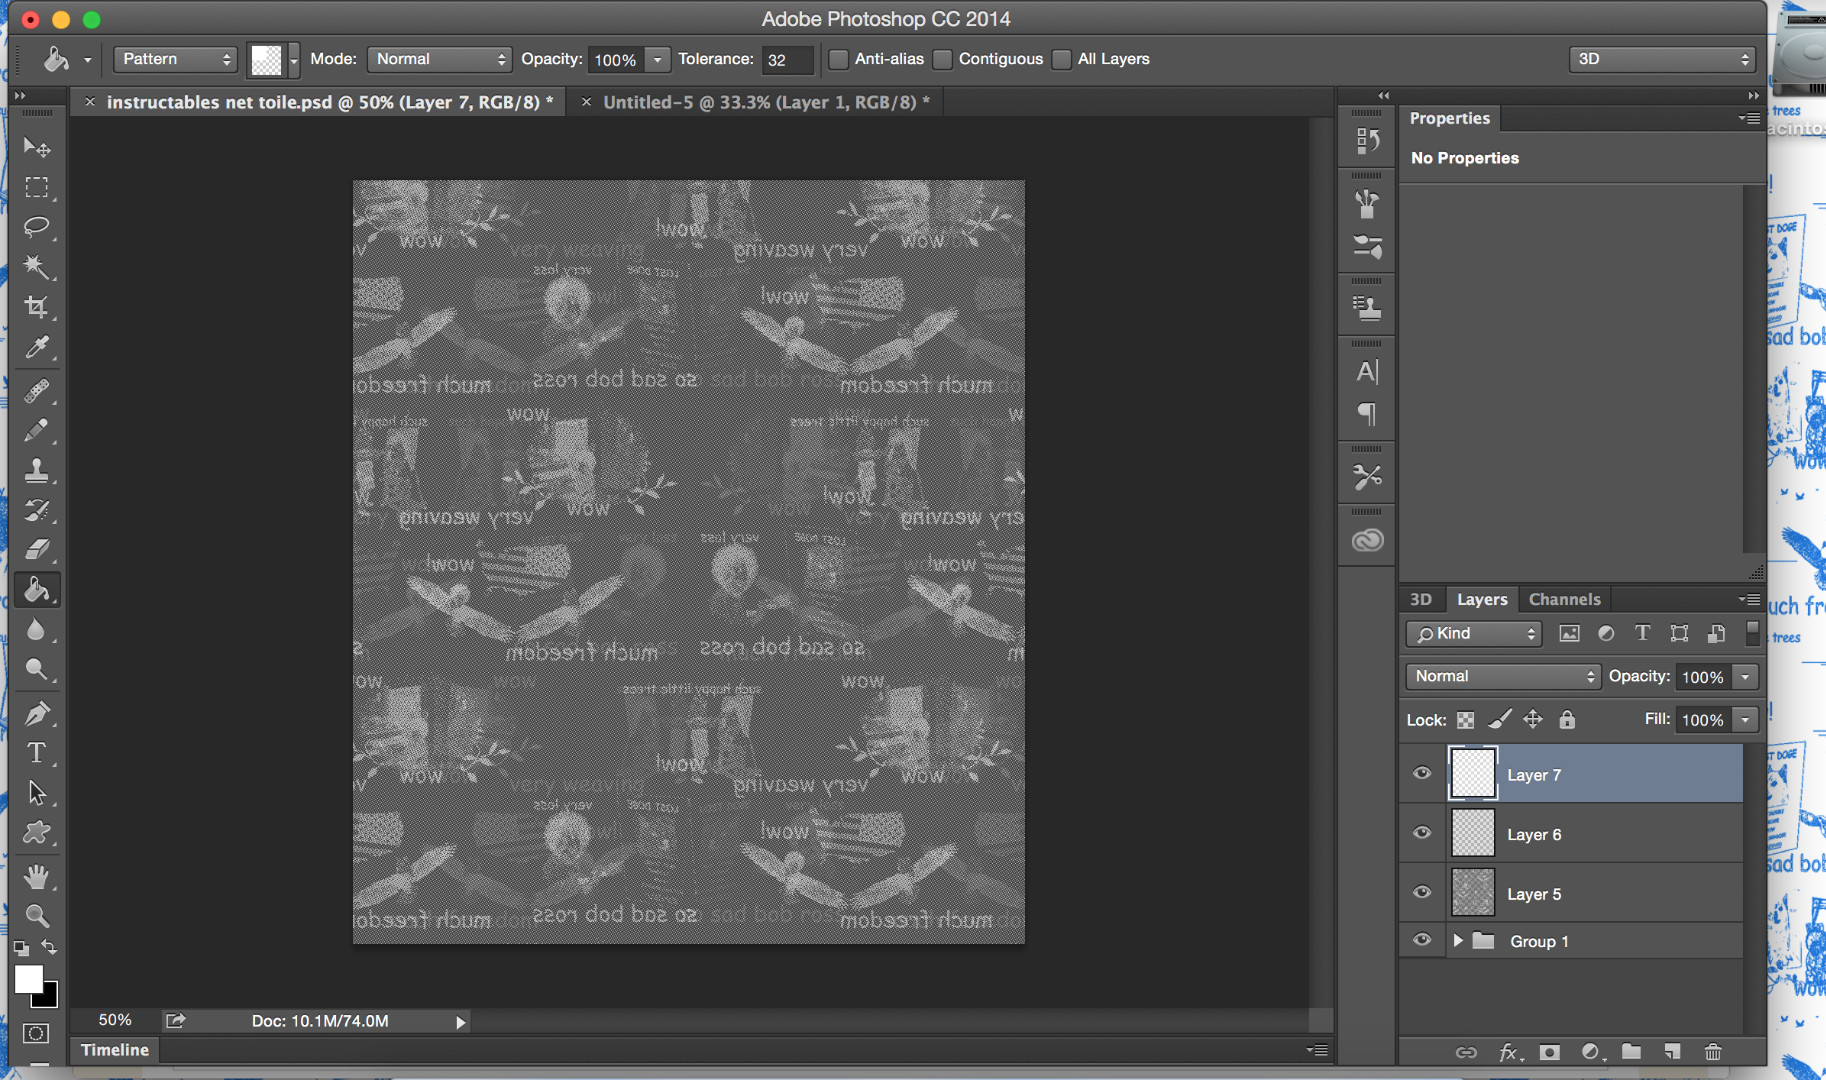Screen dimensions: 1826x1080
Task: Select the Hand tool
Action: click(x=37, y=877)
